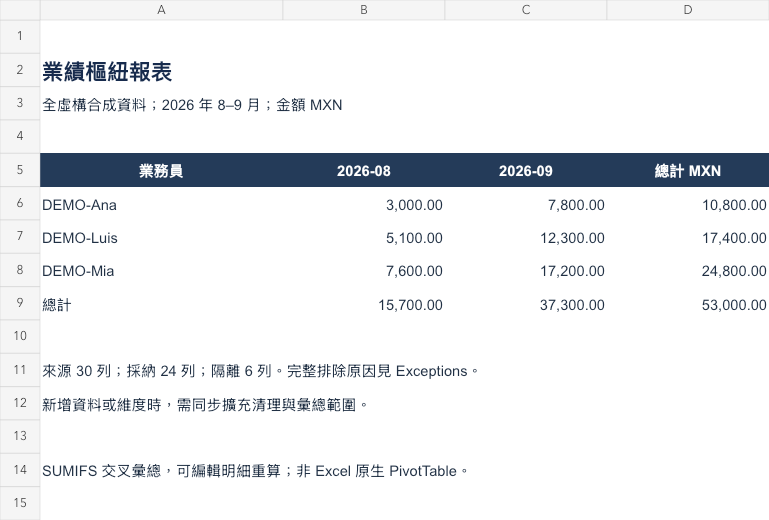Screen dimensions: 769x520
Task: Select row 5 header
Action: (x=20, y=170)
